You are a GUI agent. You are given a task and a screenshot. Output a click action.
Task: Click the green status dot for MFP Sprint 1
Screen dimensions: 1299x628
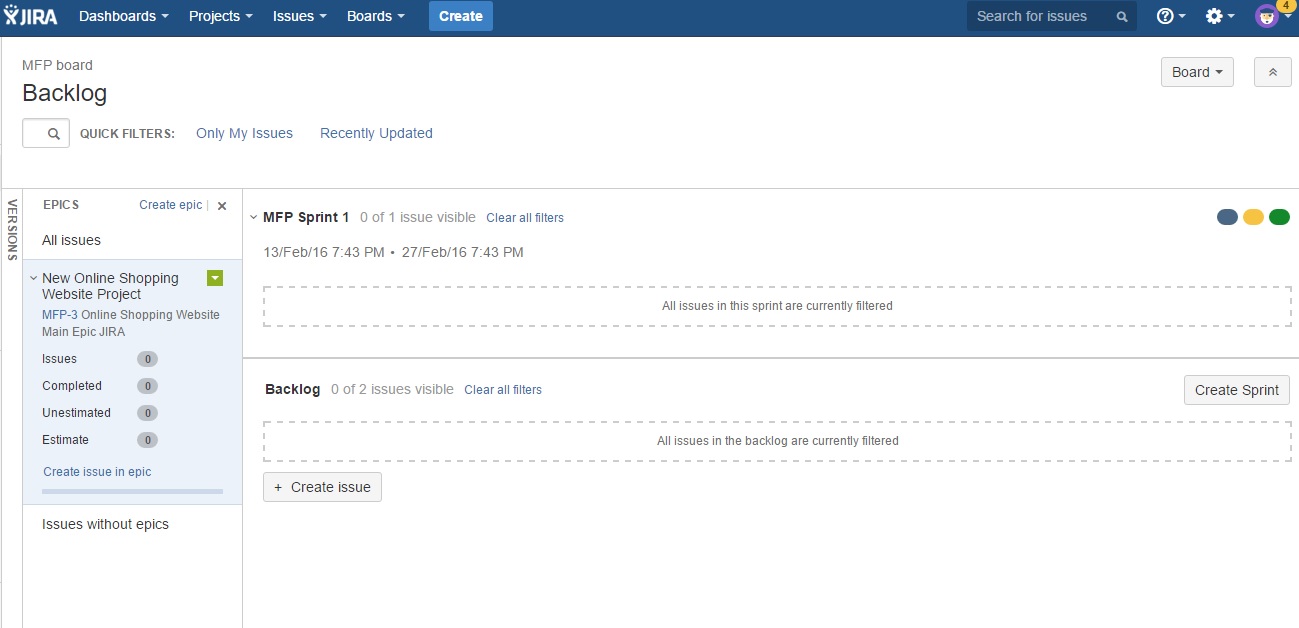click(x=1279, y=216)
